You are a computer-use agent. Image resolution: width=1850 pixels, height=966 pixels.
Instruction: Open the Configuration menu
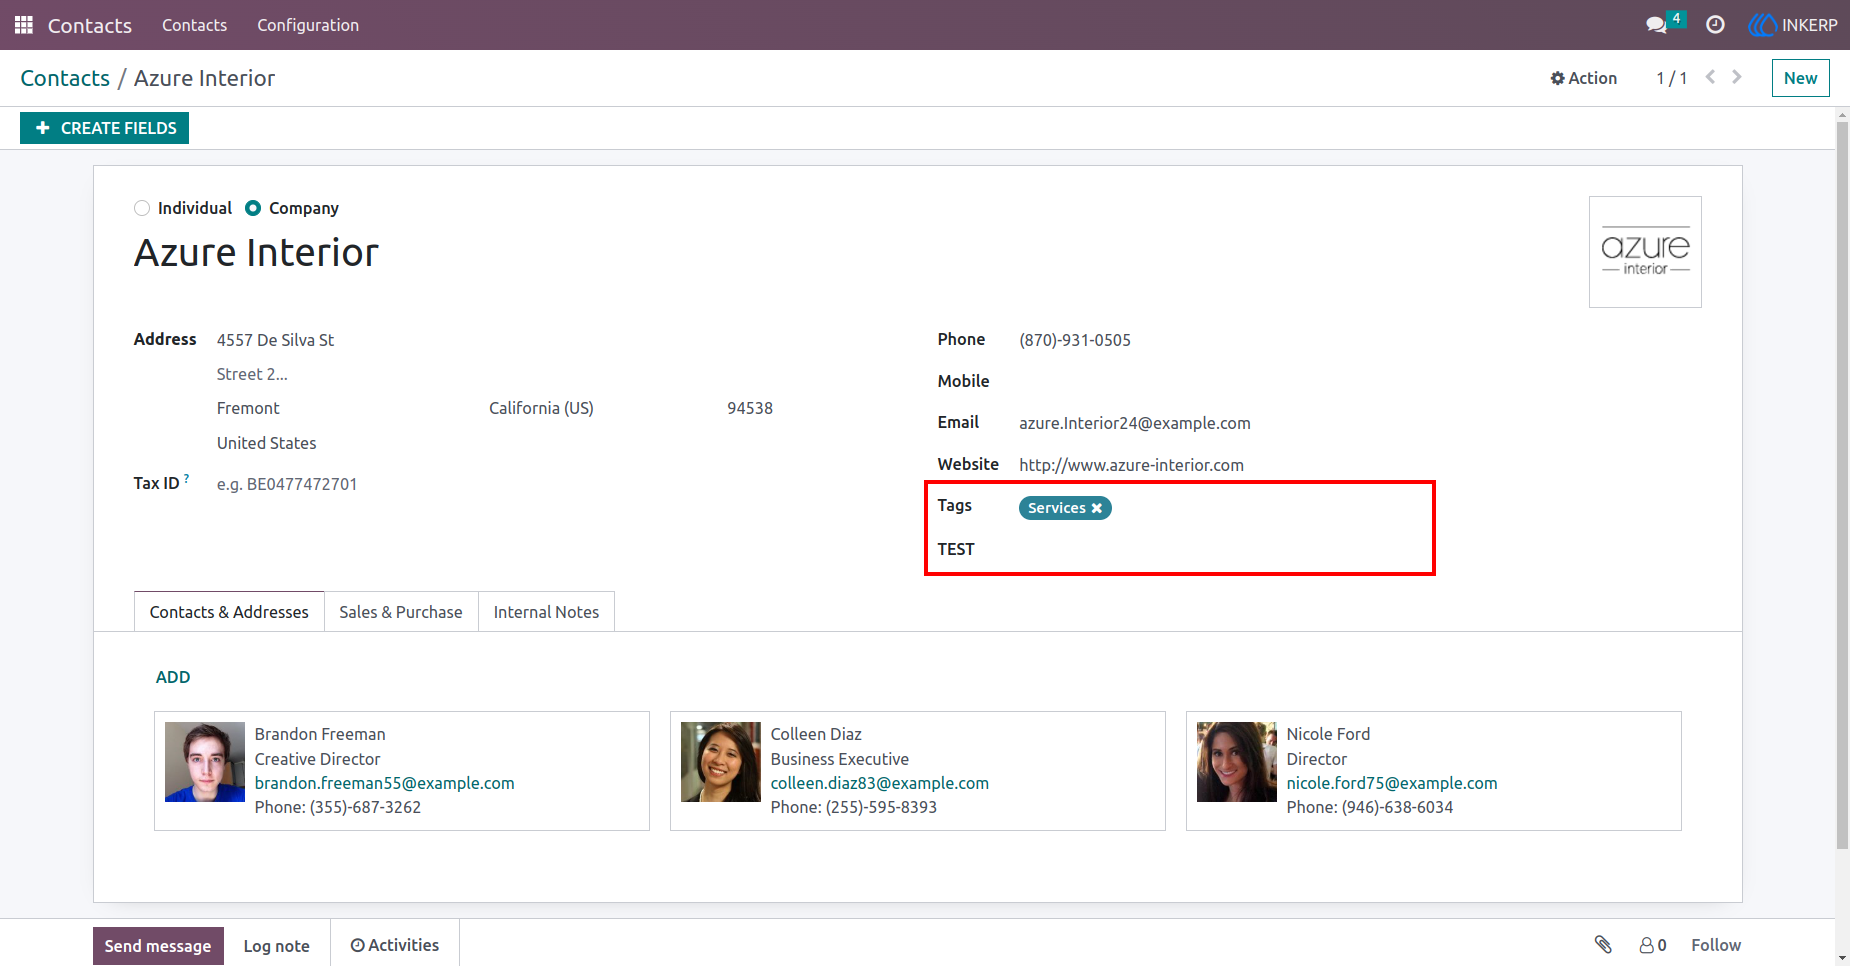point(308,25)
